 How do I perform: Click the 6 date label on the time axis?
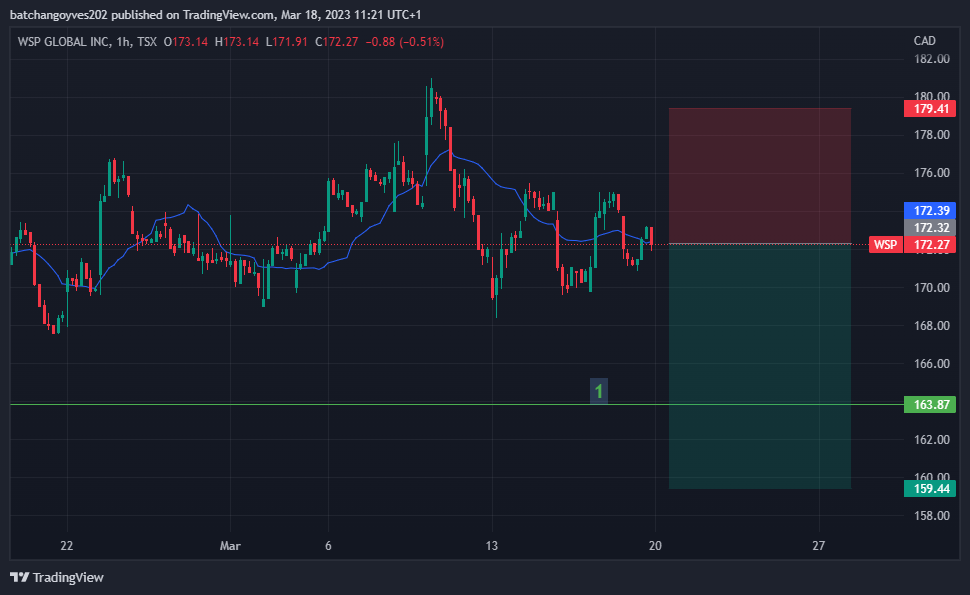coord(328,546)
